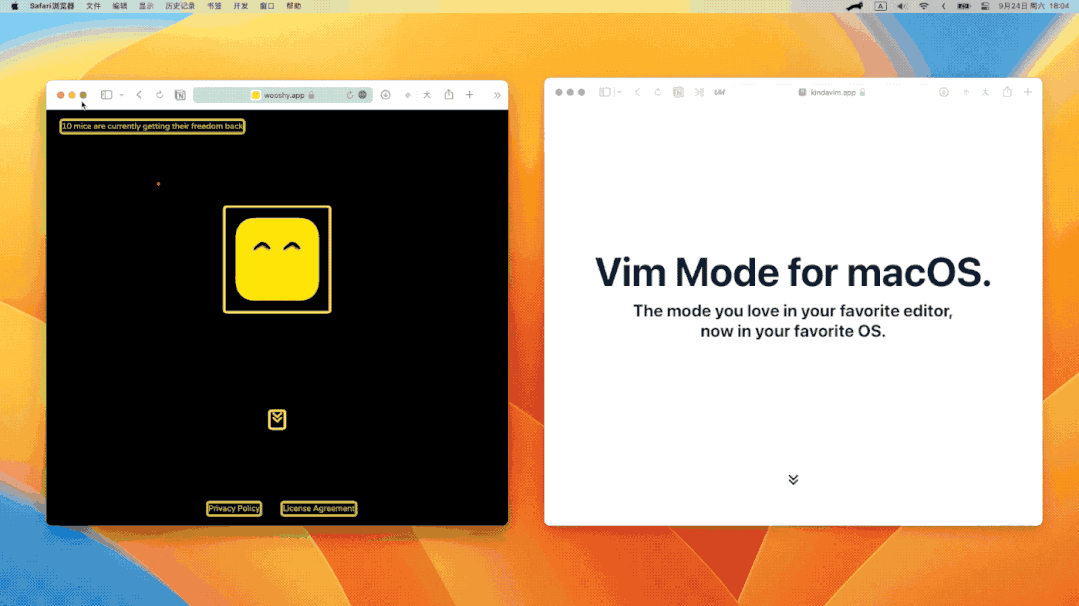
Task: Toggle the sidebar in the wooshy.app window
Action: 107,95
